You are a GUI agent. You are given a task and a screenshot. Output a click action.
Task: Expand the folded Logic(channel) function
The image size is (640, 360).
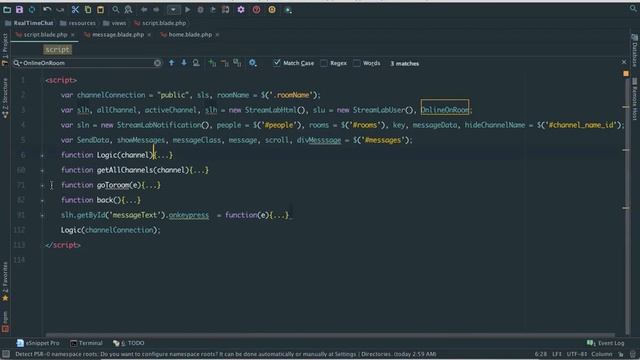click(x=42, y=156)
